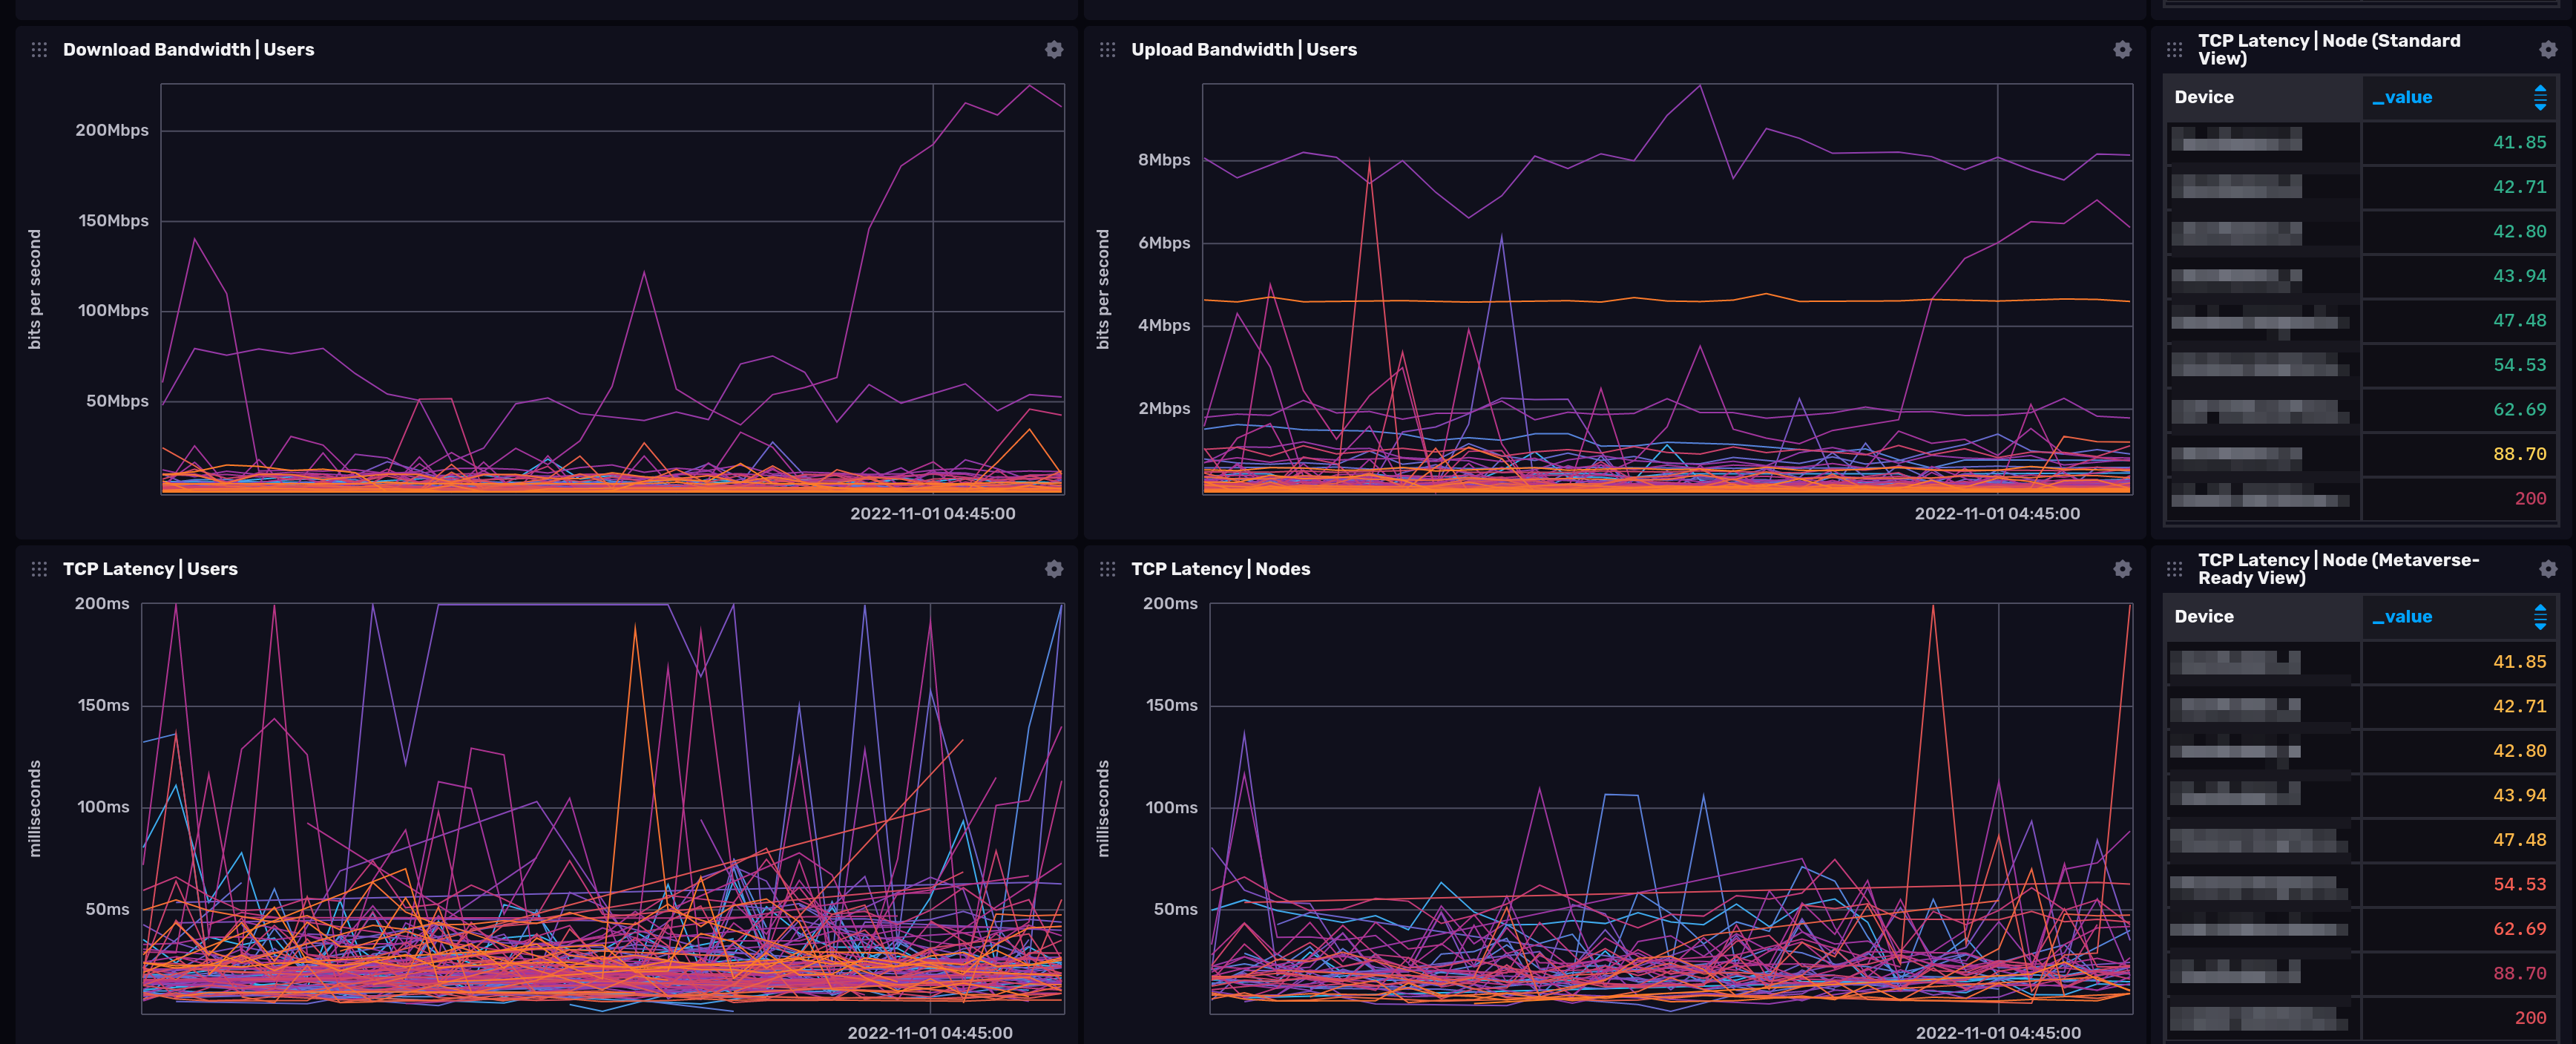Click the gear icon on TCP Latency | Users panel

[1054, 568]
